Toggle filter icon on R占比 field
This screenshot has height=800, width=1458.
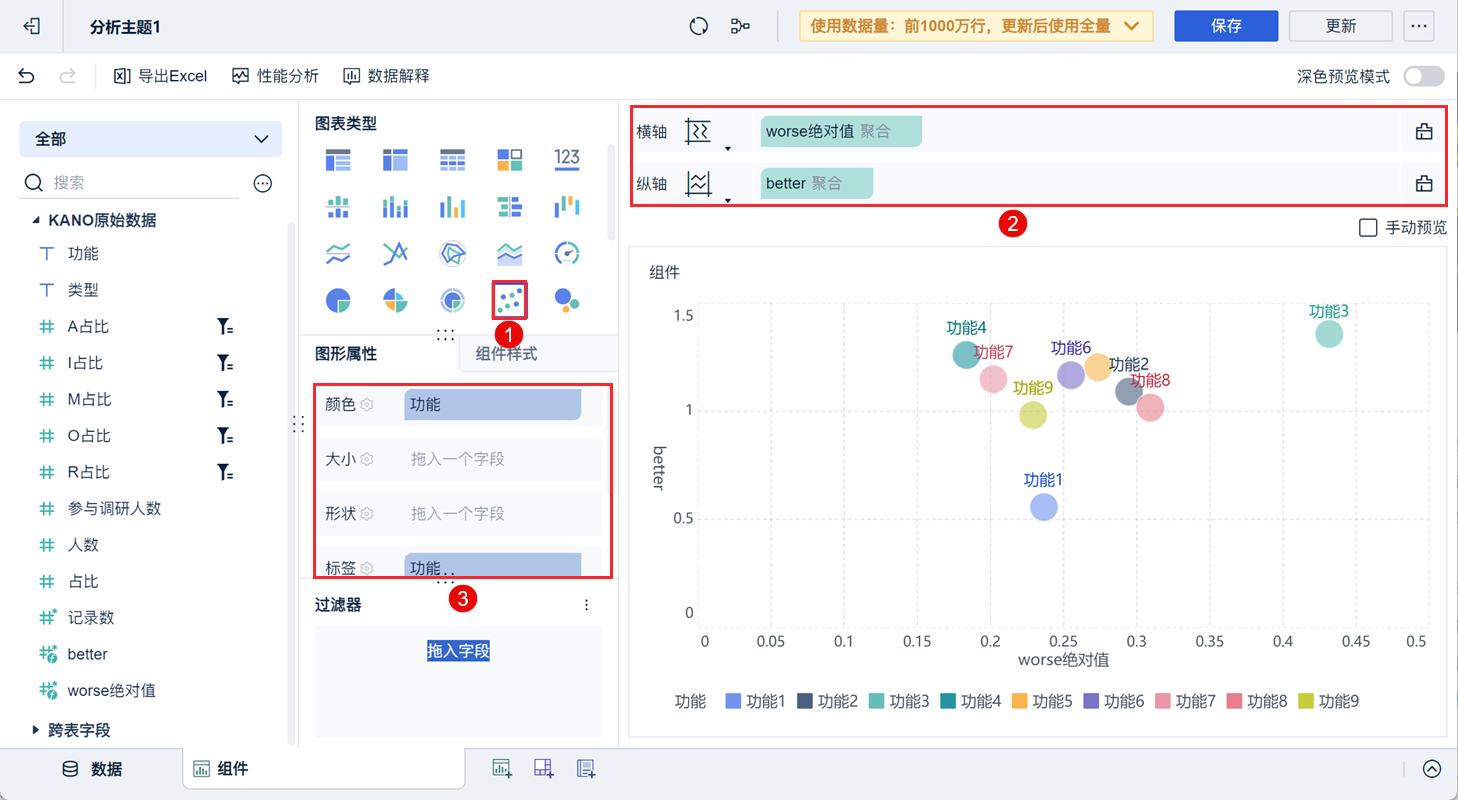click(225, 472)
